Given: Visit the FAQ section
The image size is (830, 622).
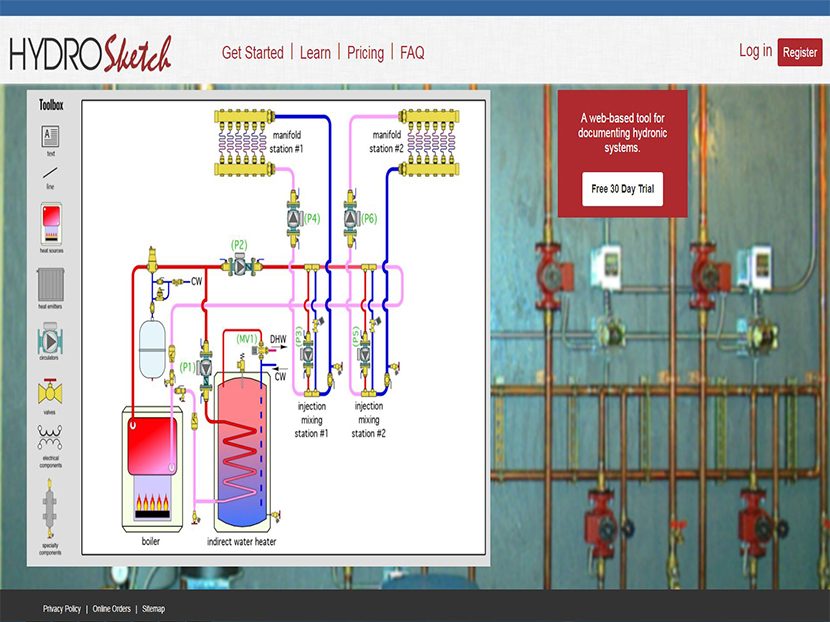Looking at the screenshot, I should 412,53.
